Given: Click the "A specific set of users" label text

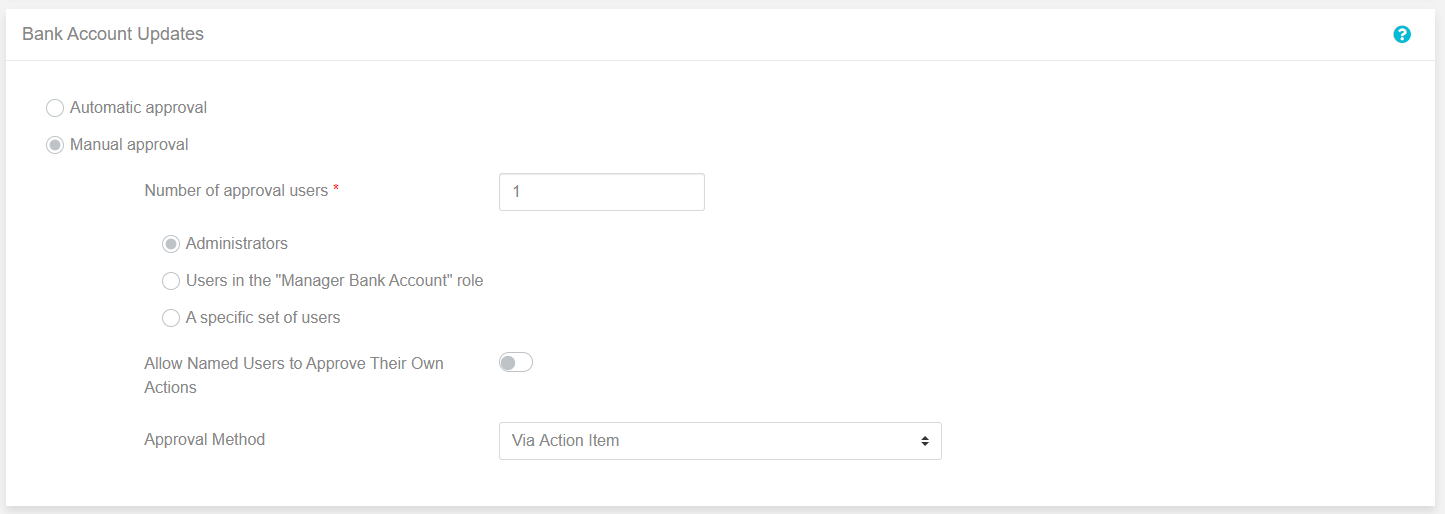Looking at the screenshot, I should pyautogui.click(x=263, y=317).
